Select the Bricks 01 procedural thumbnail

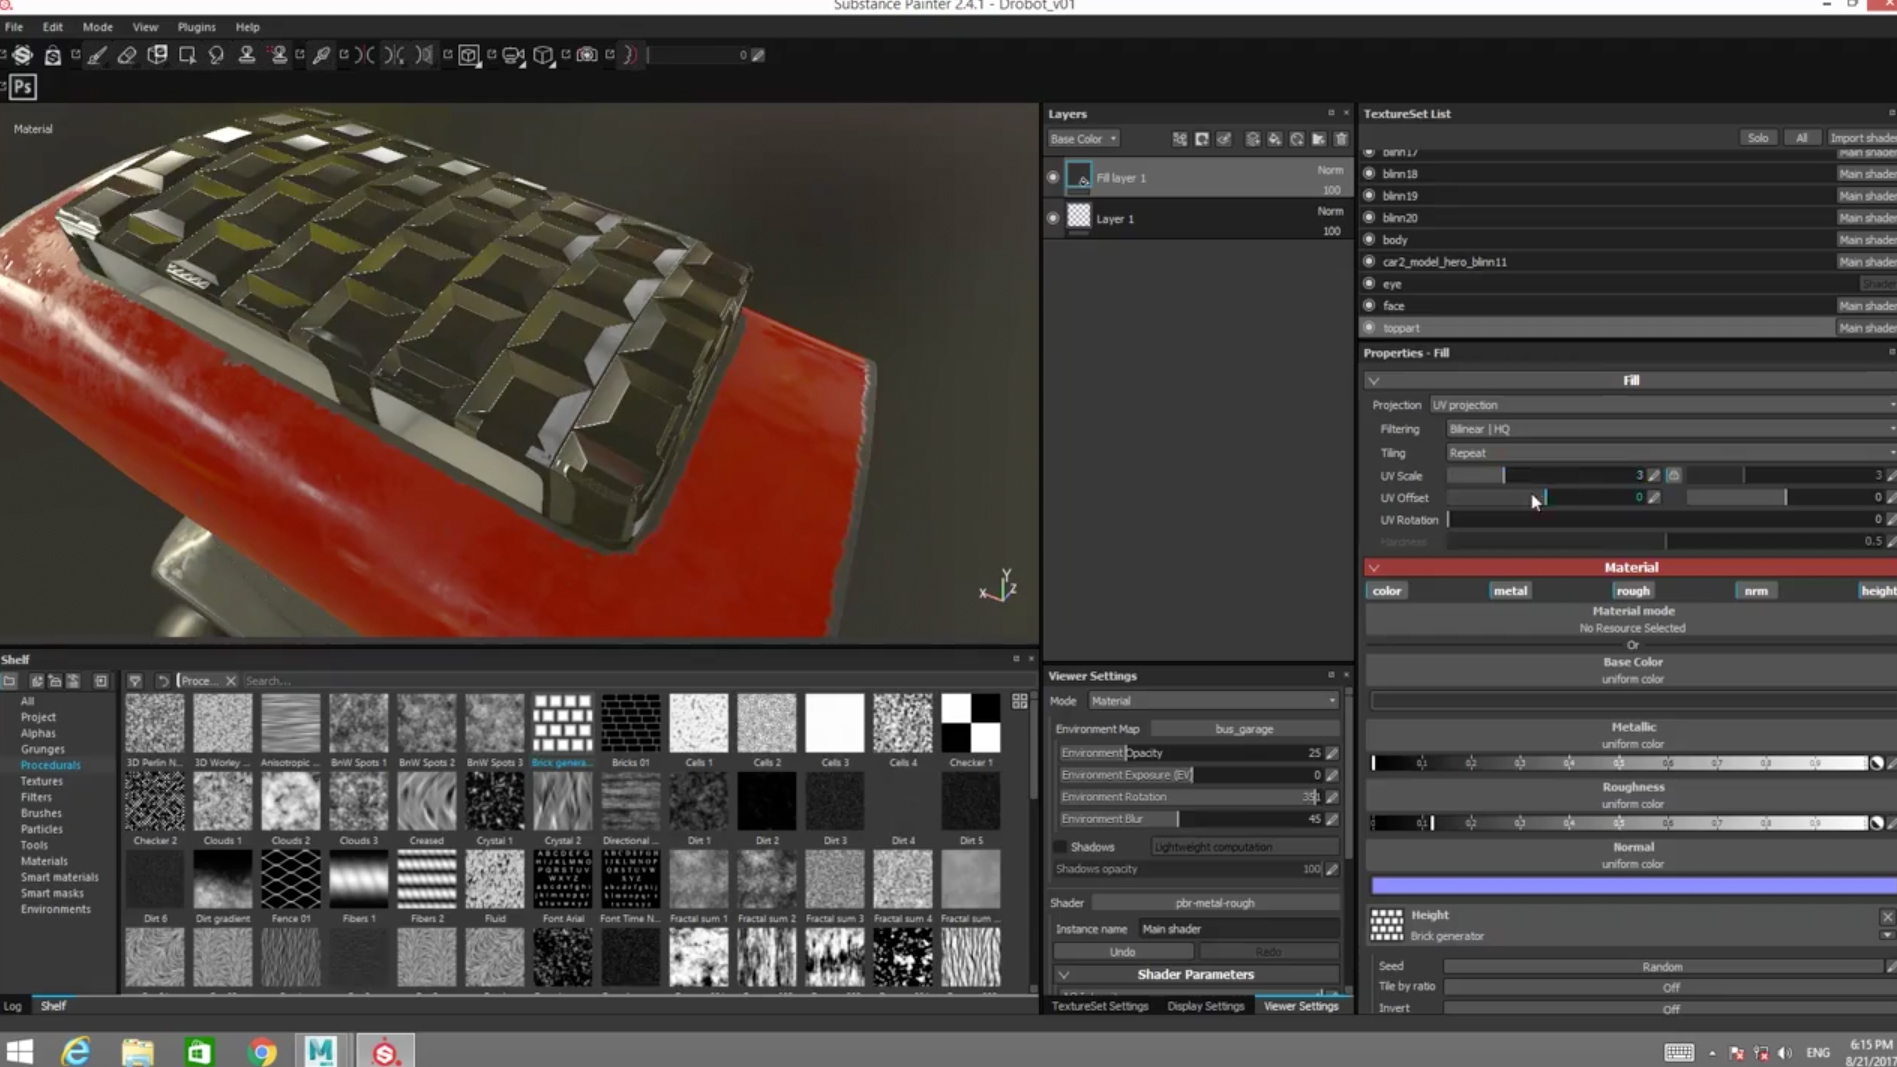point(630,723)
